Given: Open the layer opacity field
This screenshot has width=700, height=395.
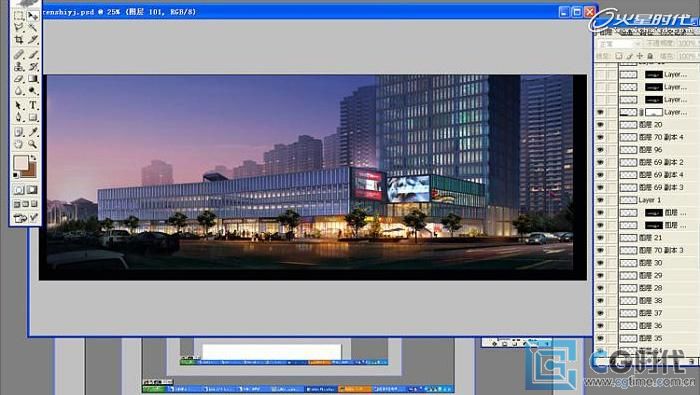Looking at the screenshot, I should 688,44.
